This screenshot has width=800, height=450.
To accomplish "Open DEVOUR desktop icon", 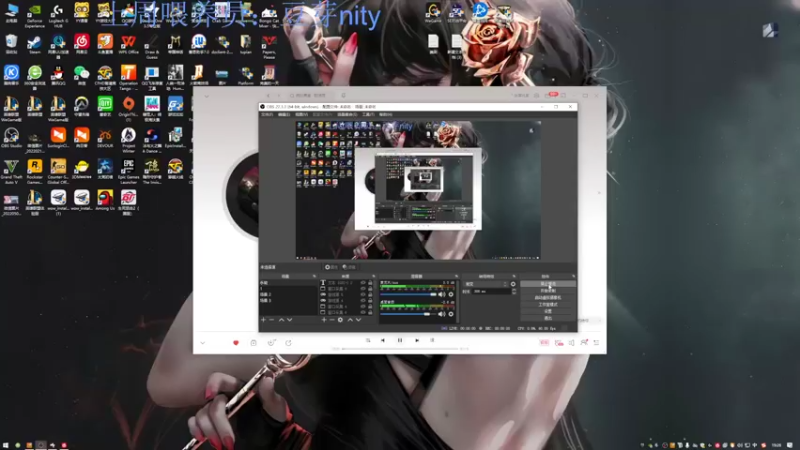I will [105, 138].
